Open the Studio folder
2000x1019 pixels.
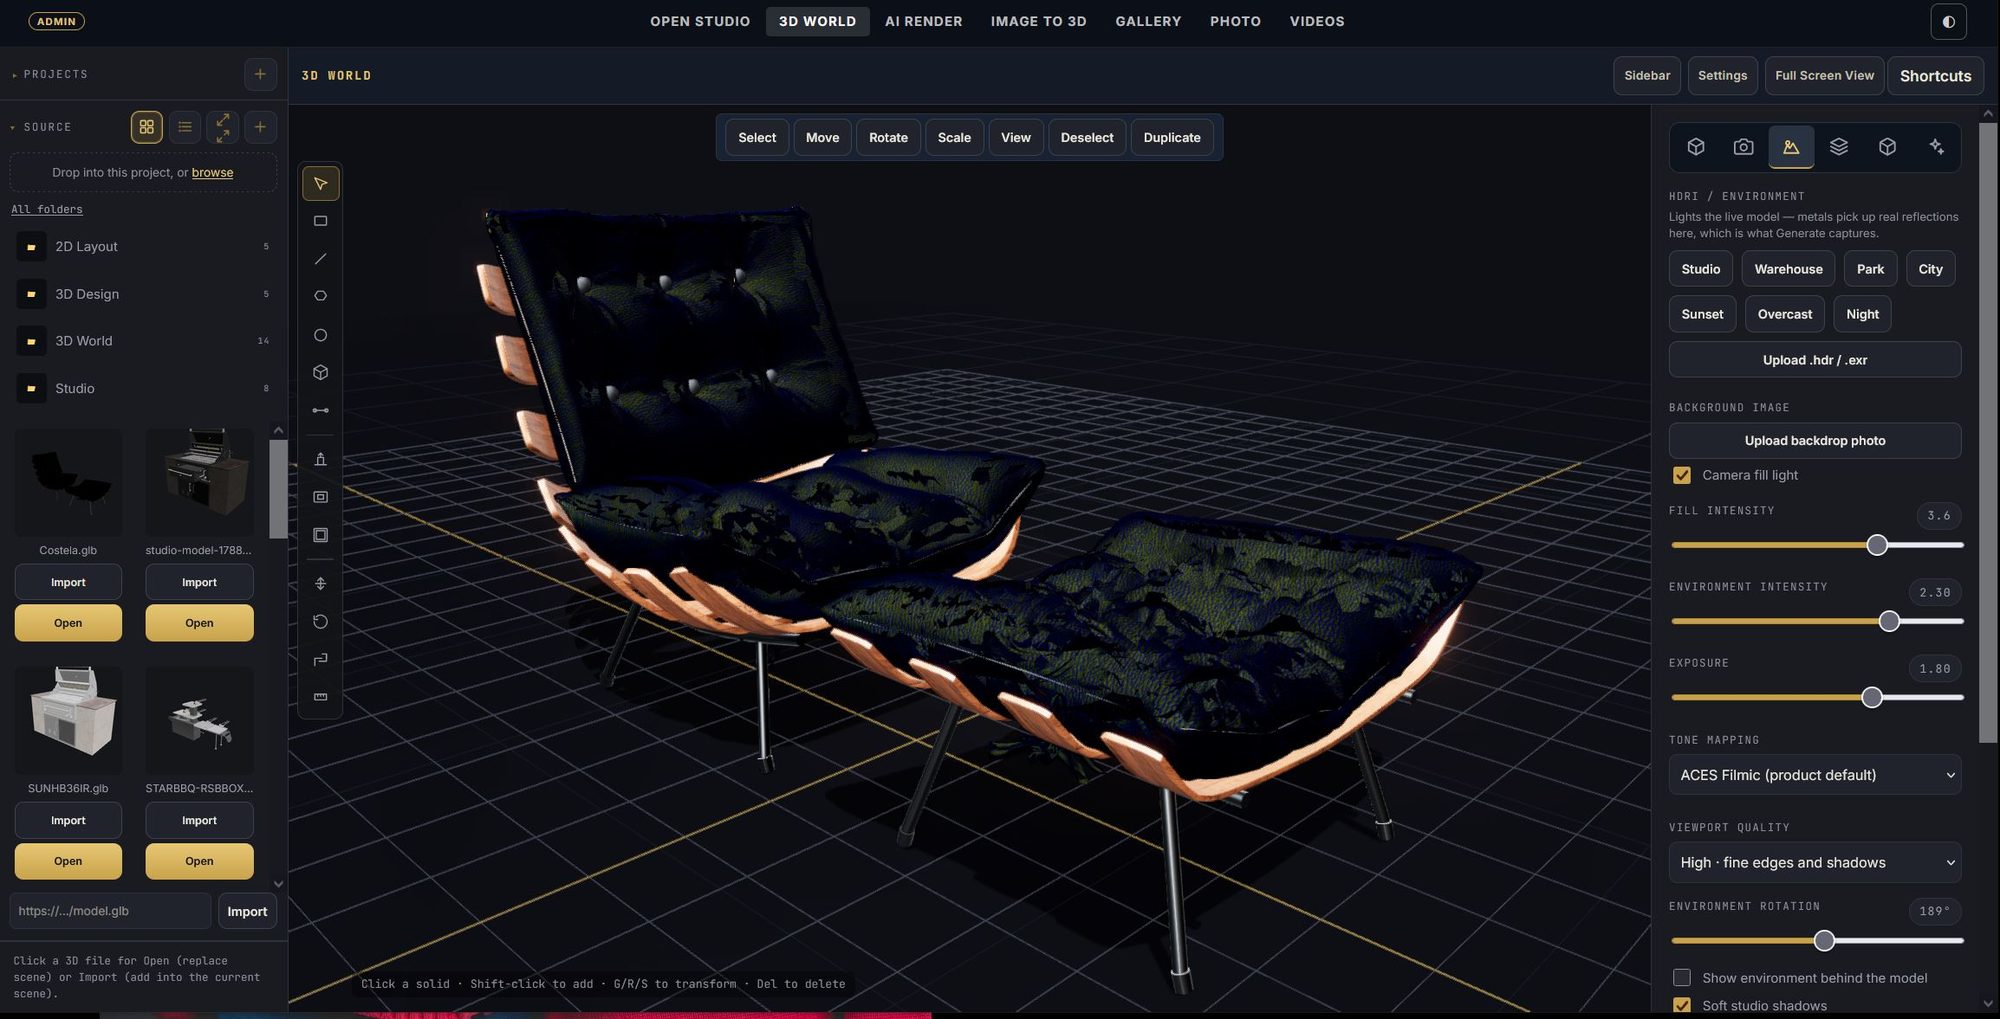tap(143, 388)
